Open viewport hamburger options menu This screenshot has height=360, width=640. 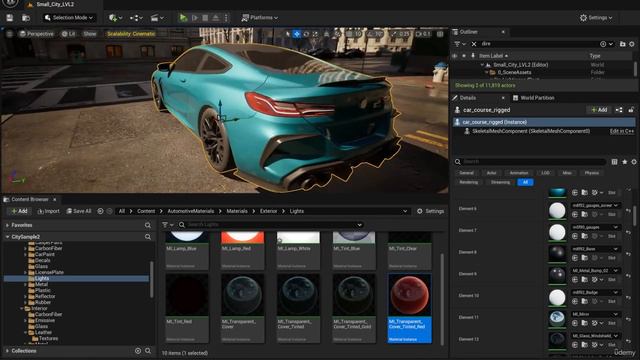point(9,34)
